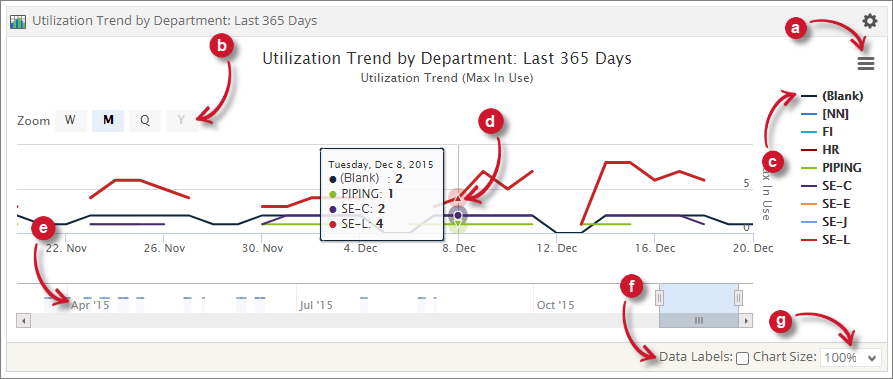893x379 pixels.
Task: Set zoom range to M (month)
Action: point(108,120)
